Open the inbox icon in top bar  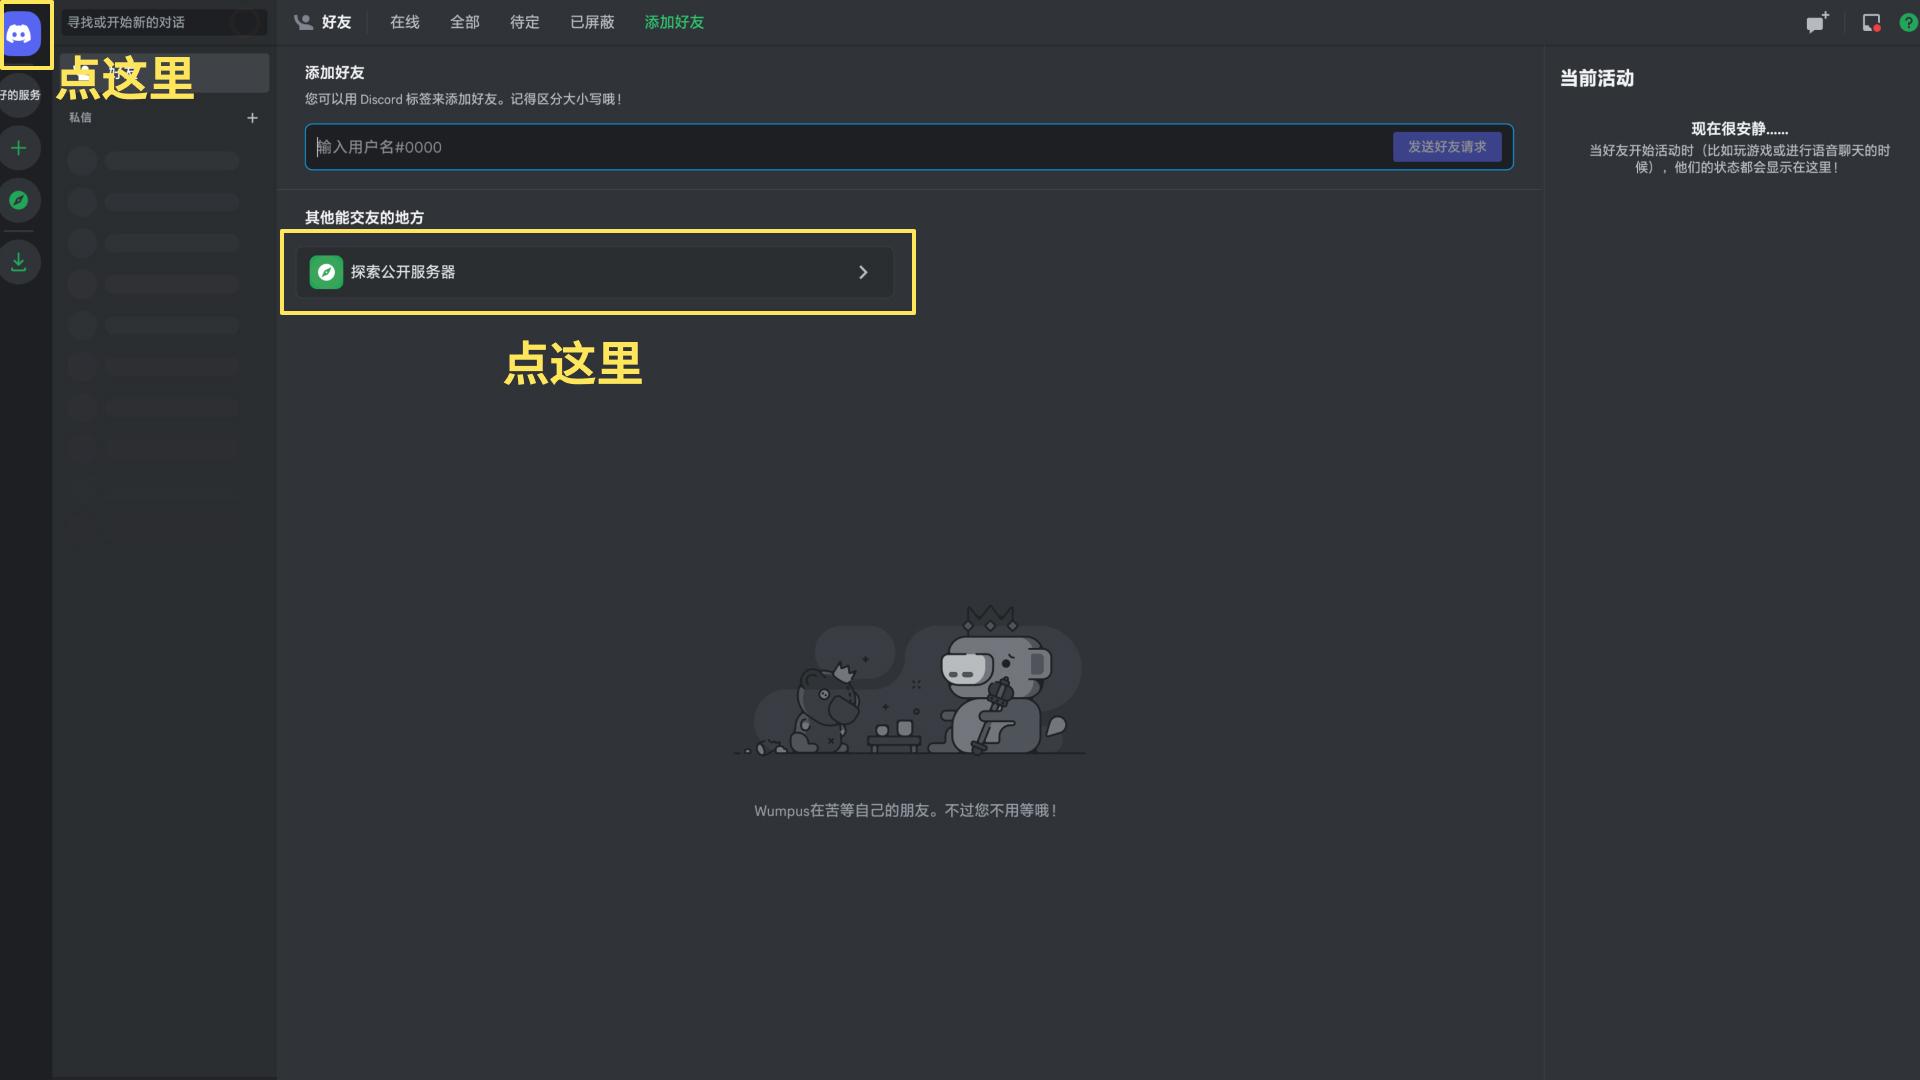click(1871, 23)
